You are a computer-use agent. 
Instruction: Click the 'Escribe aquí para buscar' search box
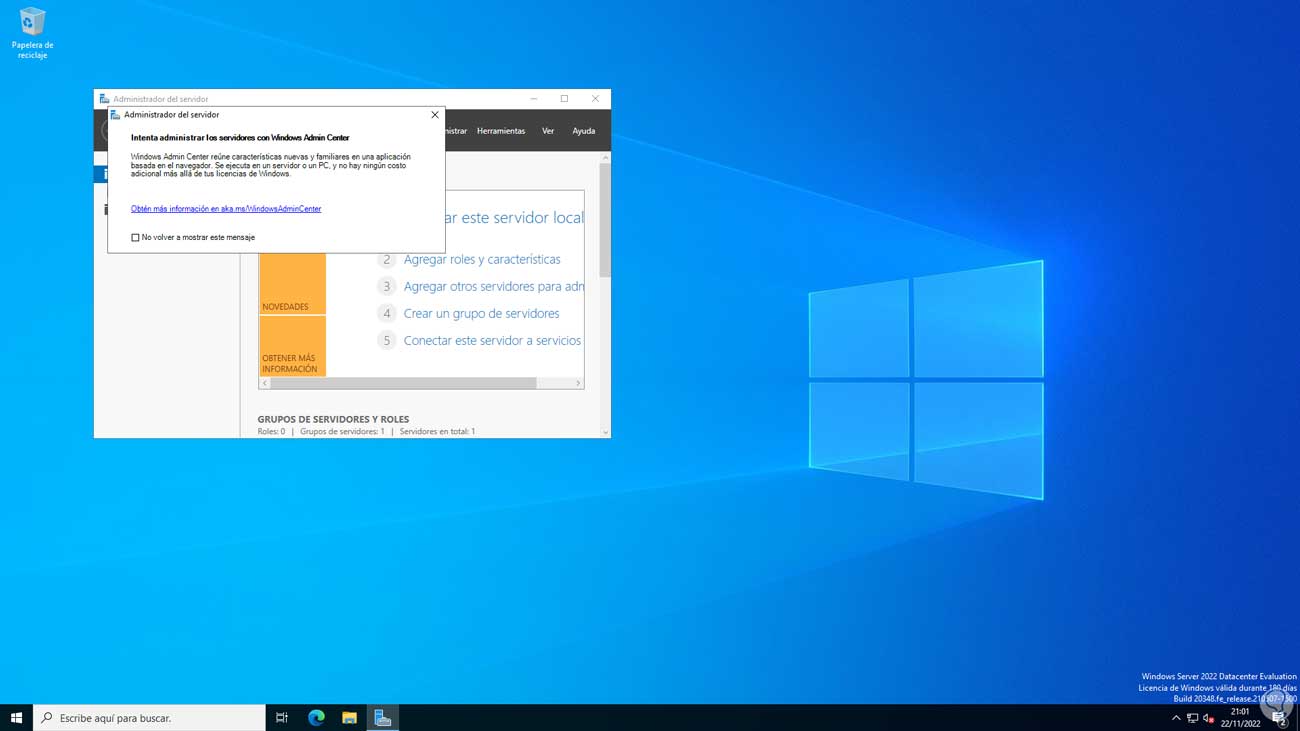149,718
